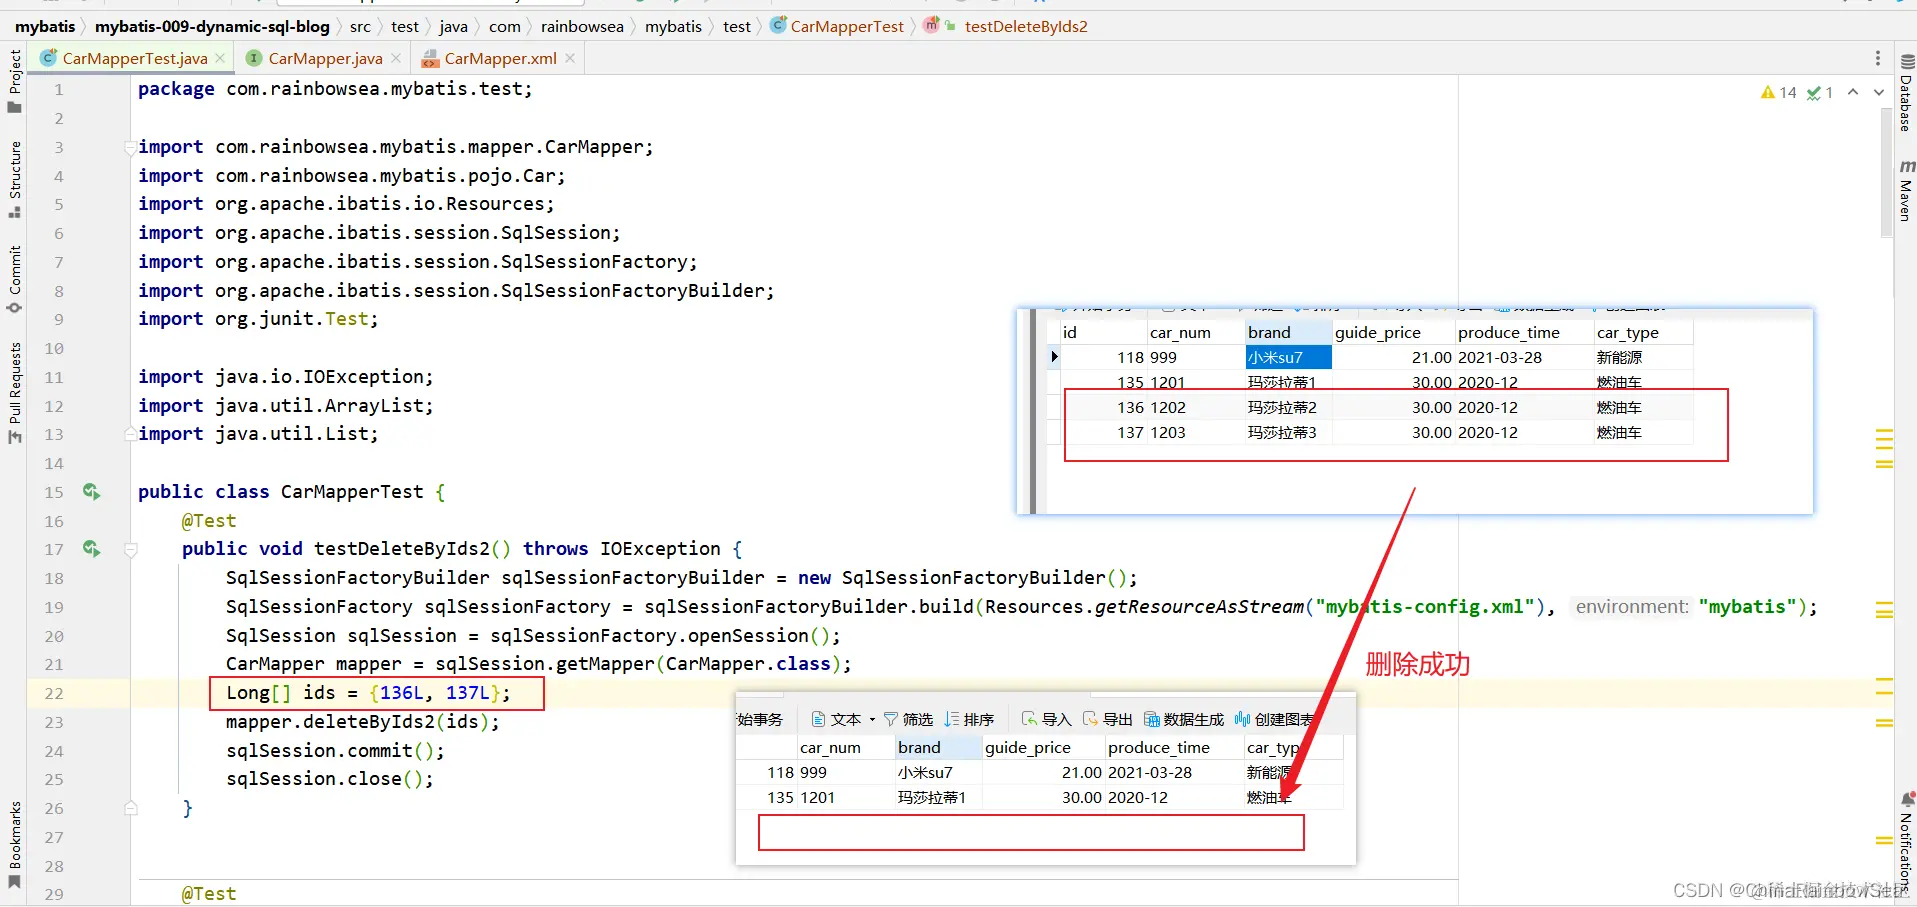Open the Maven tool window

click(x=1906, y=190)
